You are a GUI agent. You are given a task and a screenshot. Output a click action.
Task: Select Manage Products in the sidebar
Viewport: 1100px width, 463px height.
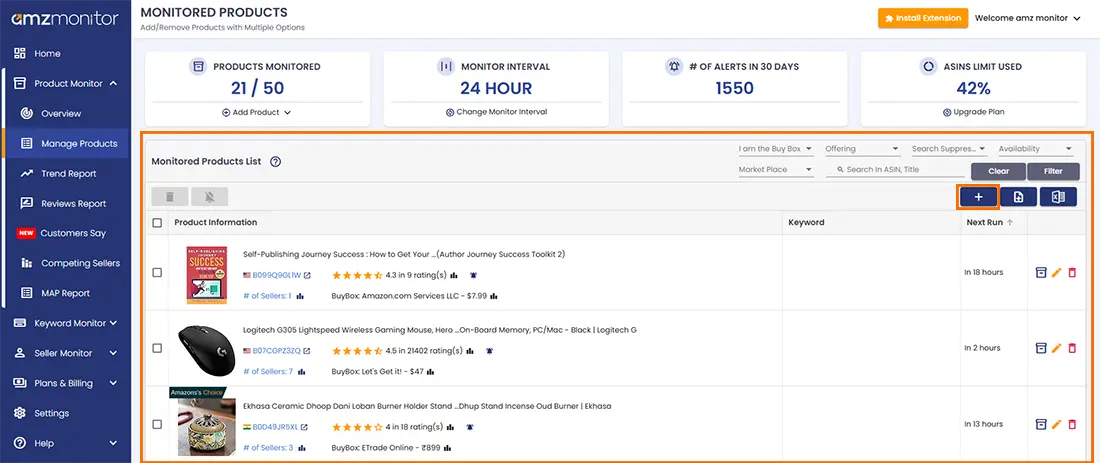click(67, 143)
